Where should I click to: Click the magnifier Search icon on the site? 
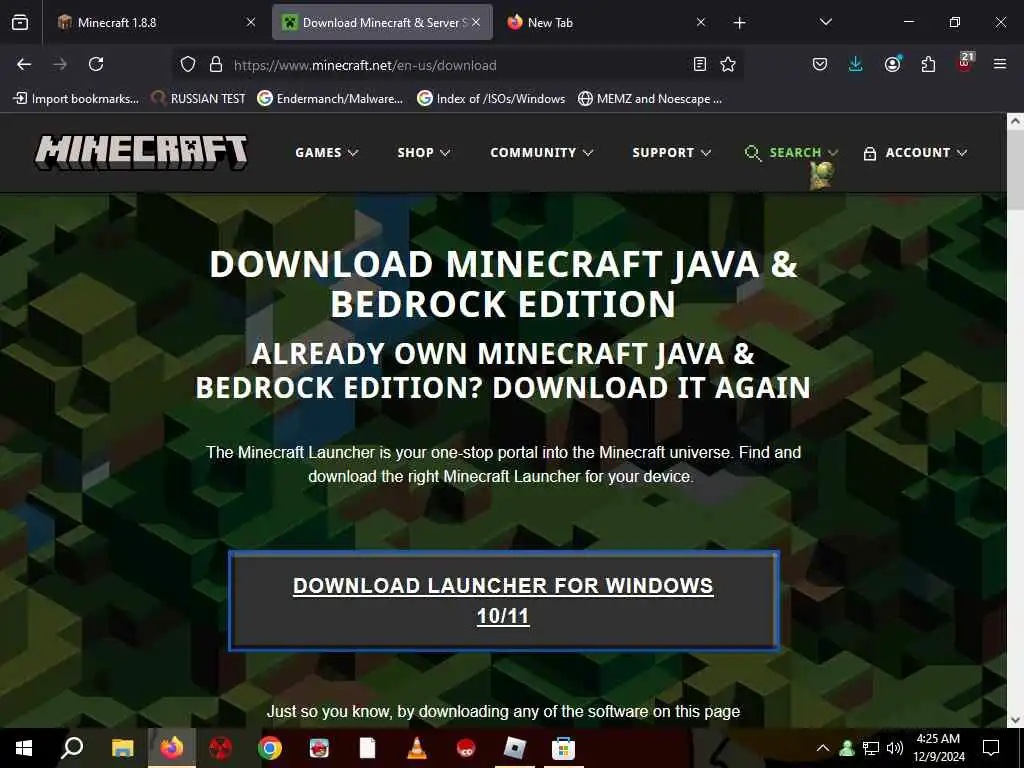(x=752, y=153)
